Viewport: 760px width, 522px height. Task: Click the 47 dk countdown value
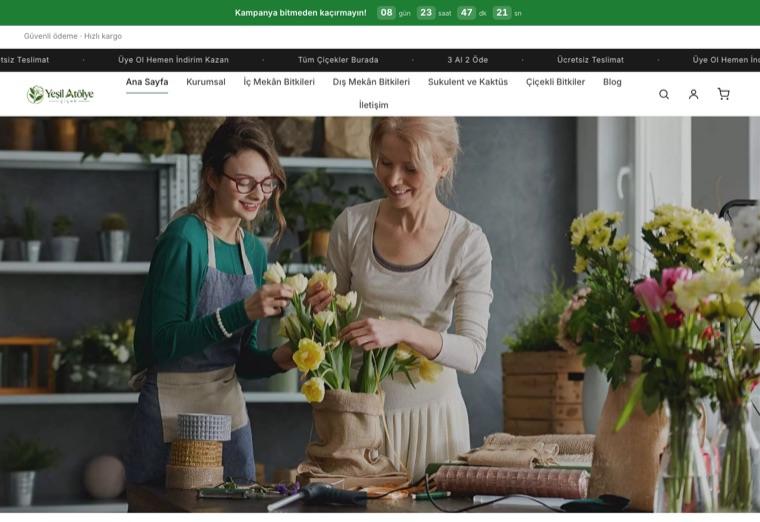click(x=466, y=13)
